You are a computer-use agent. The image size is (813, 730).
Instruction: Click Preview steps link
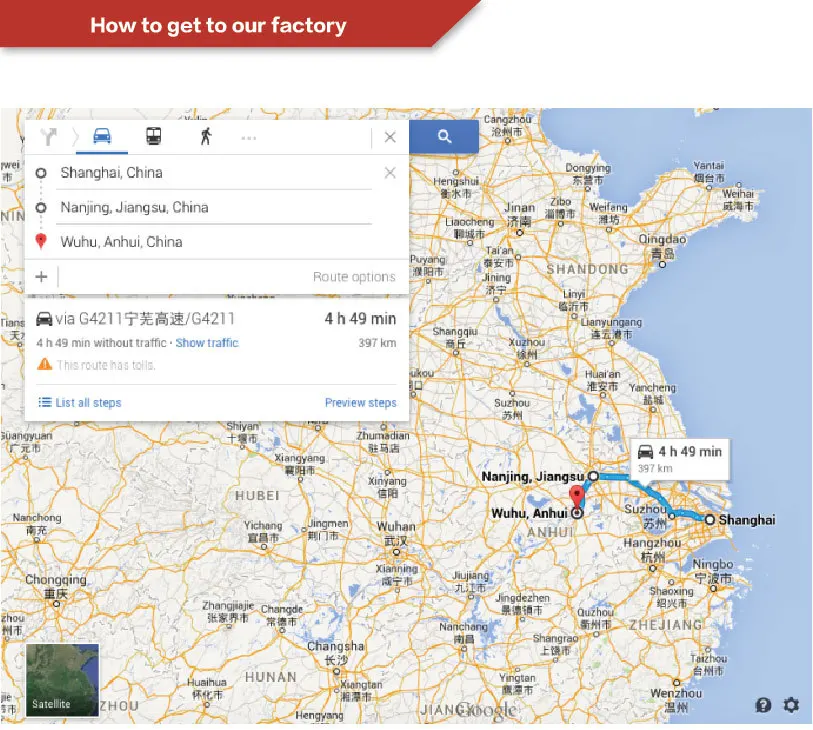pyautogui.click(x=360, y=402)
